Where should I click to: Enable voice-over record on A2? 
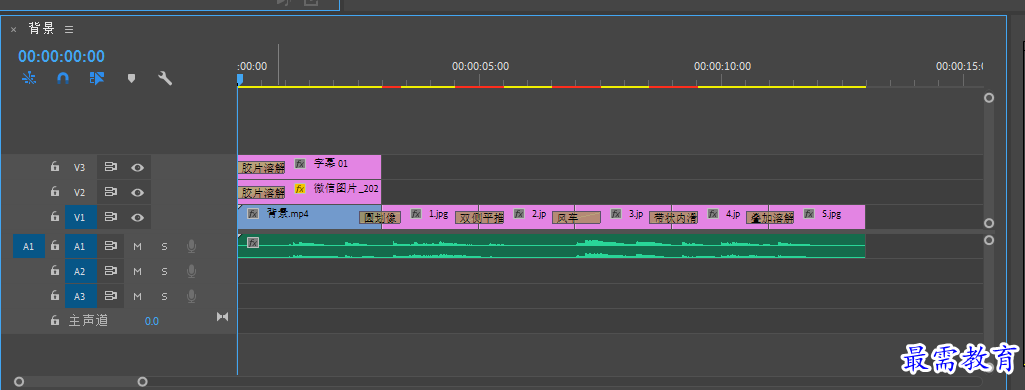pyautogui.click(x=191, y=271)
